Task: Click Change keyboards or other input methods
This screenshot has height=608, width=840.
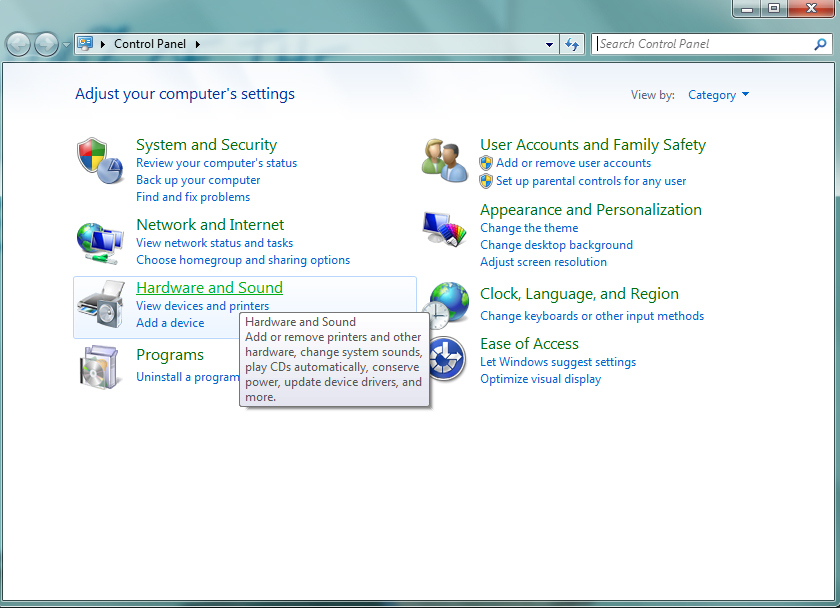Action: (x=592, y=316)
